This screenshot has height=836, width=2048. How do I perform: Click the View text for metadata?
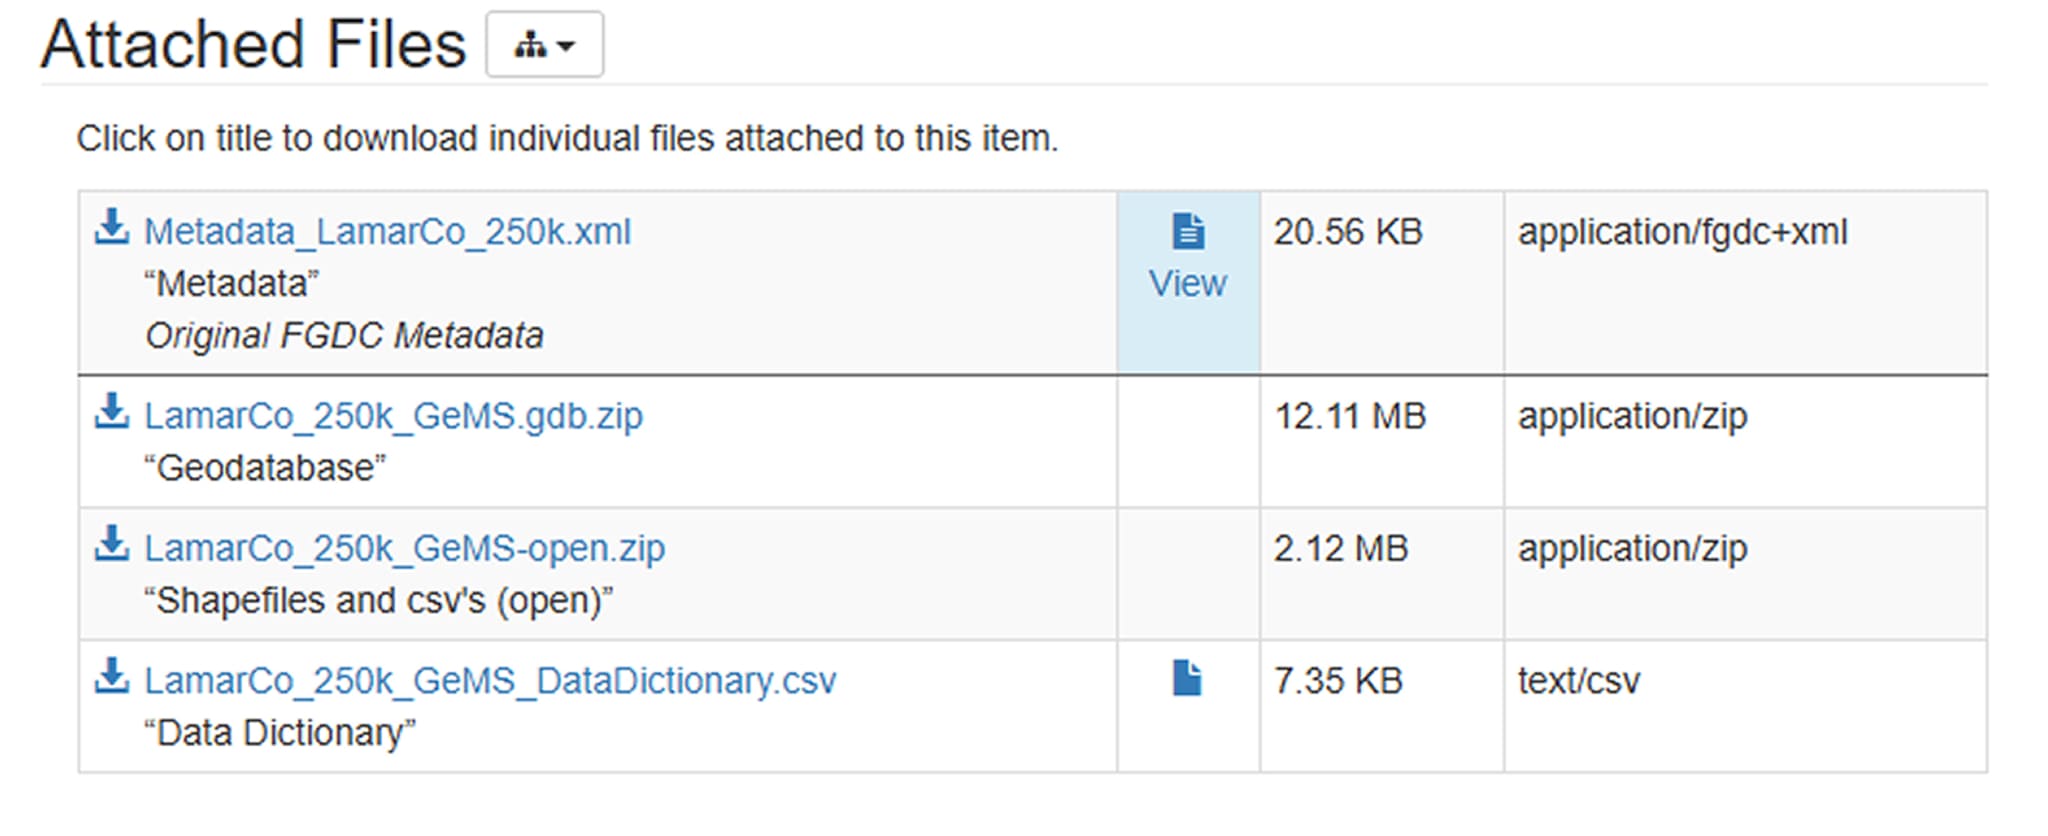pos(1188,284)
